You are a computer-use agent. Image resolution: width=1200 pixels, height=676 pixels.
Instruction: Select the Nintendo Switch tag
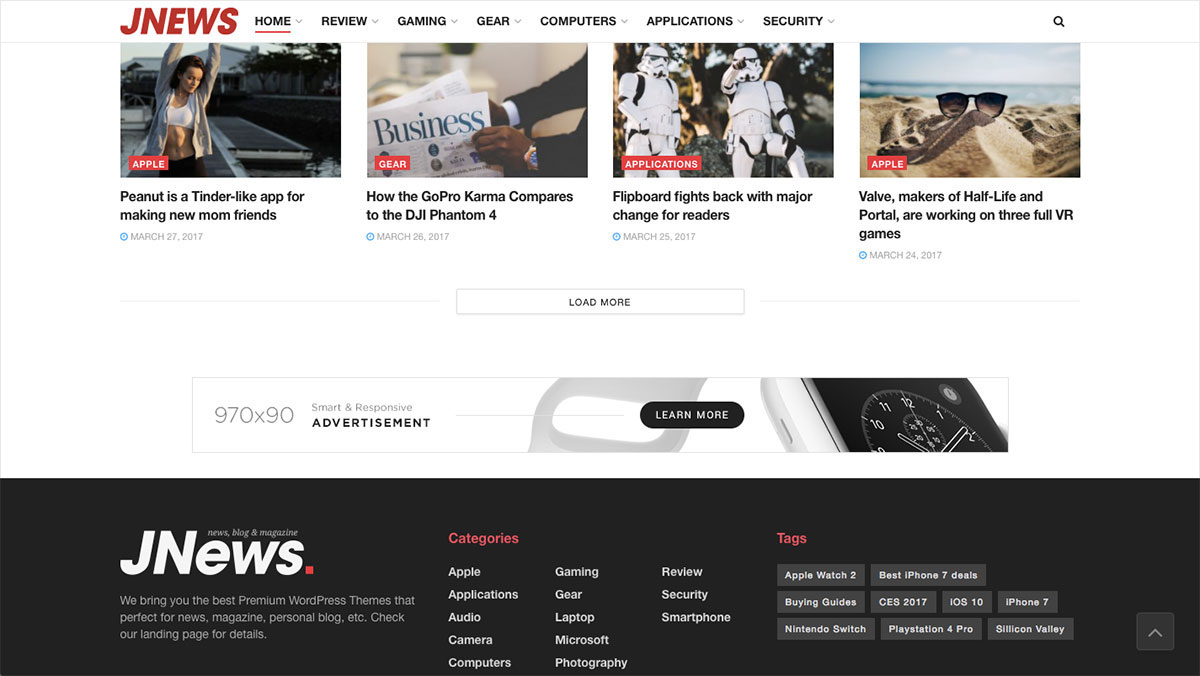click(825, 629)
